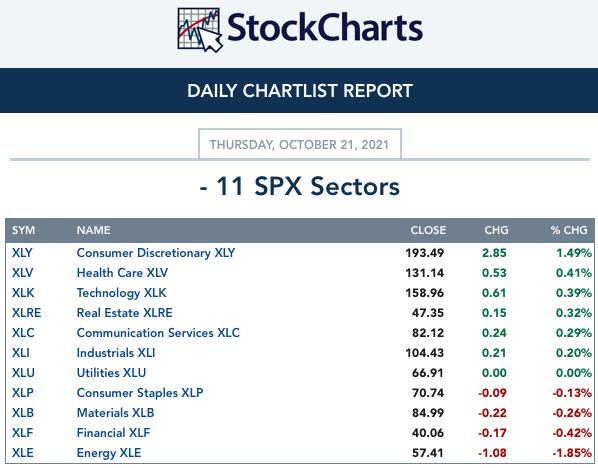Click the Thursday, October 21, 2021 date box
The image size is (598, 468).
point(300,144)
